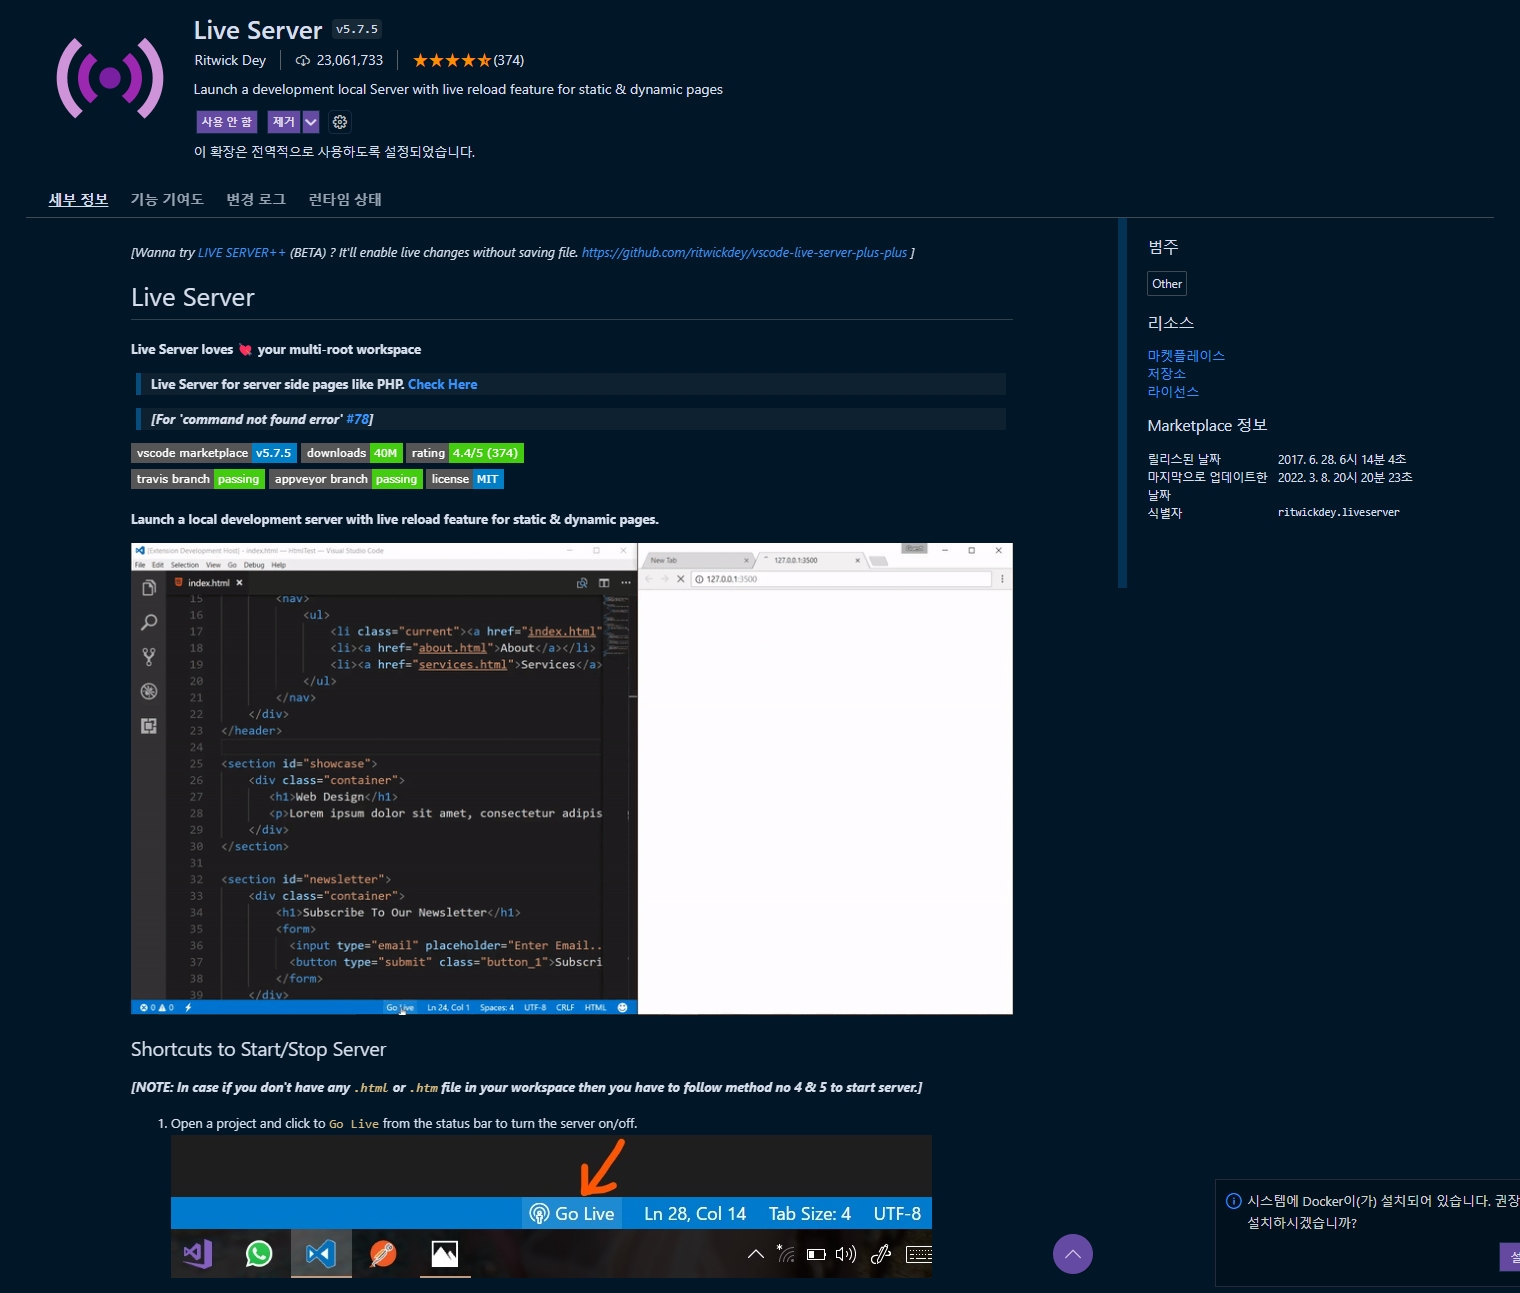Click the Ritwick Dey publisher name
Image resolution: width=1520 pixels, height=1293 pixels.
tap(230, 61)
